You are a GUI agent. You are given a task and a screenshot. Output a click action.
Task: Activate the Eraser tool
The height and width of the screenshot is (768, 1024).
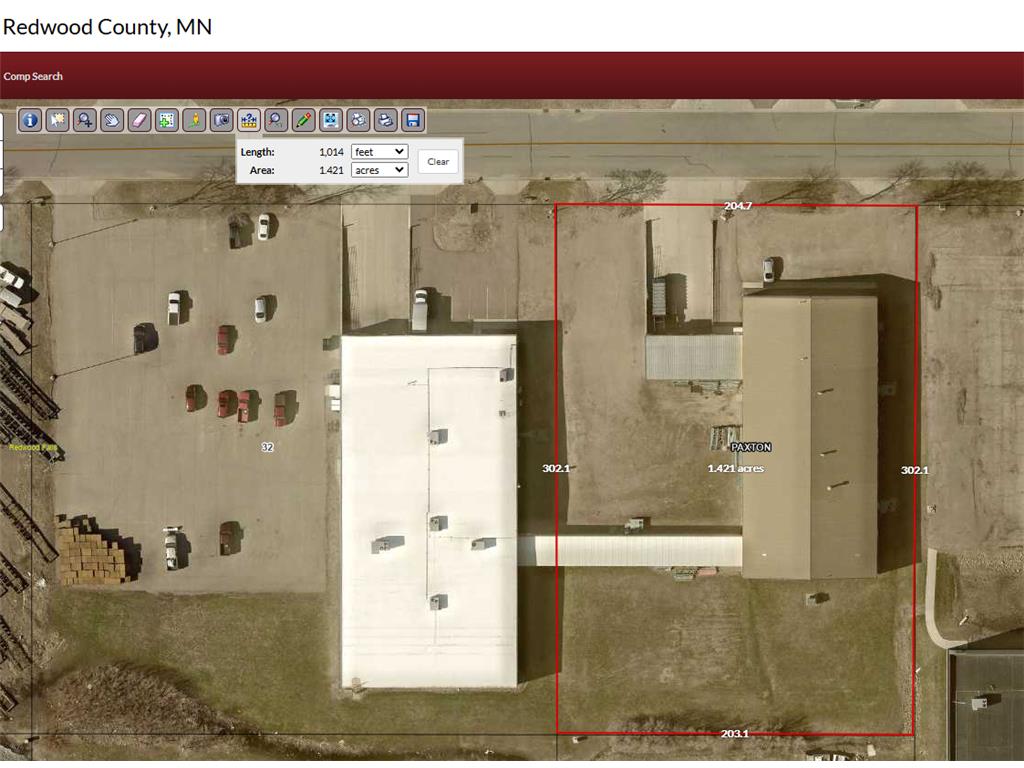pyautogui.click(x=137, y=120)
